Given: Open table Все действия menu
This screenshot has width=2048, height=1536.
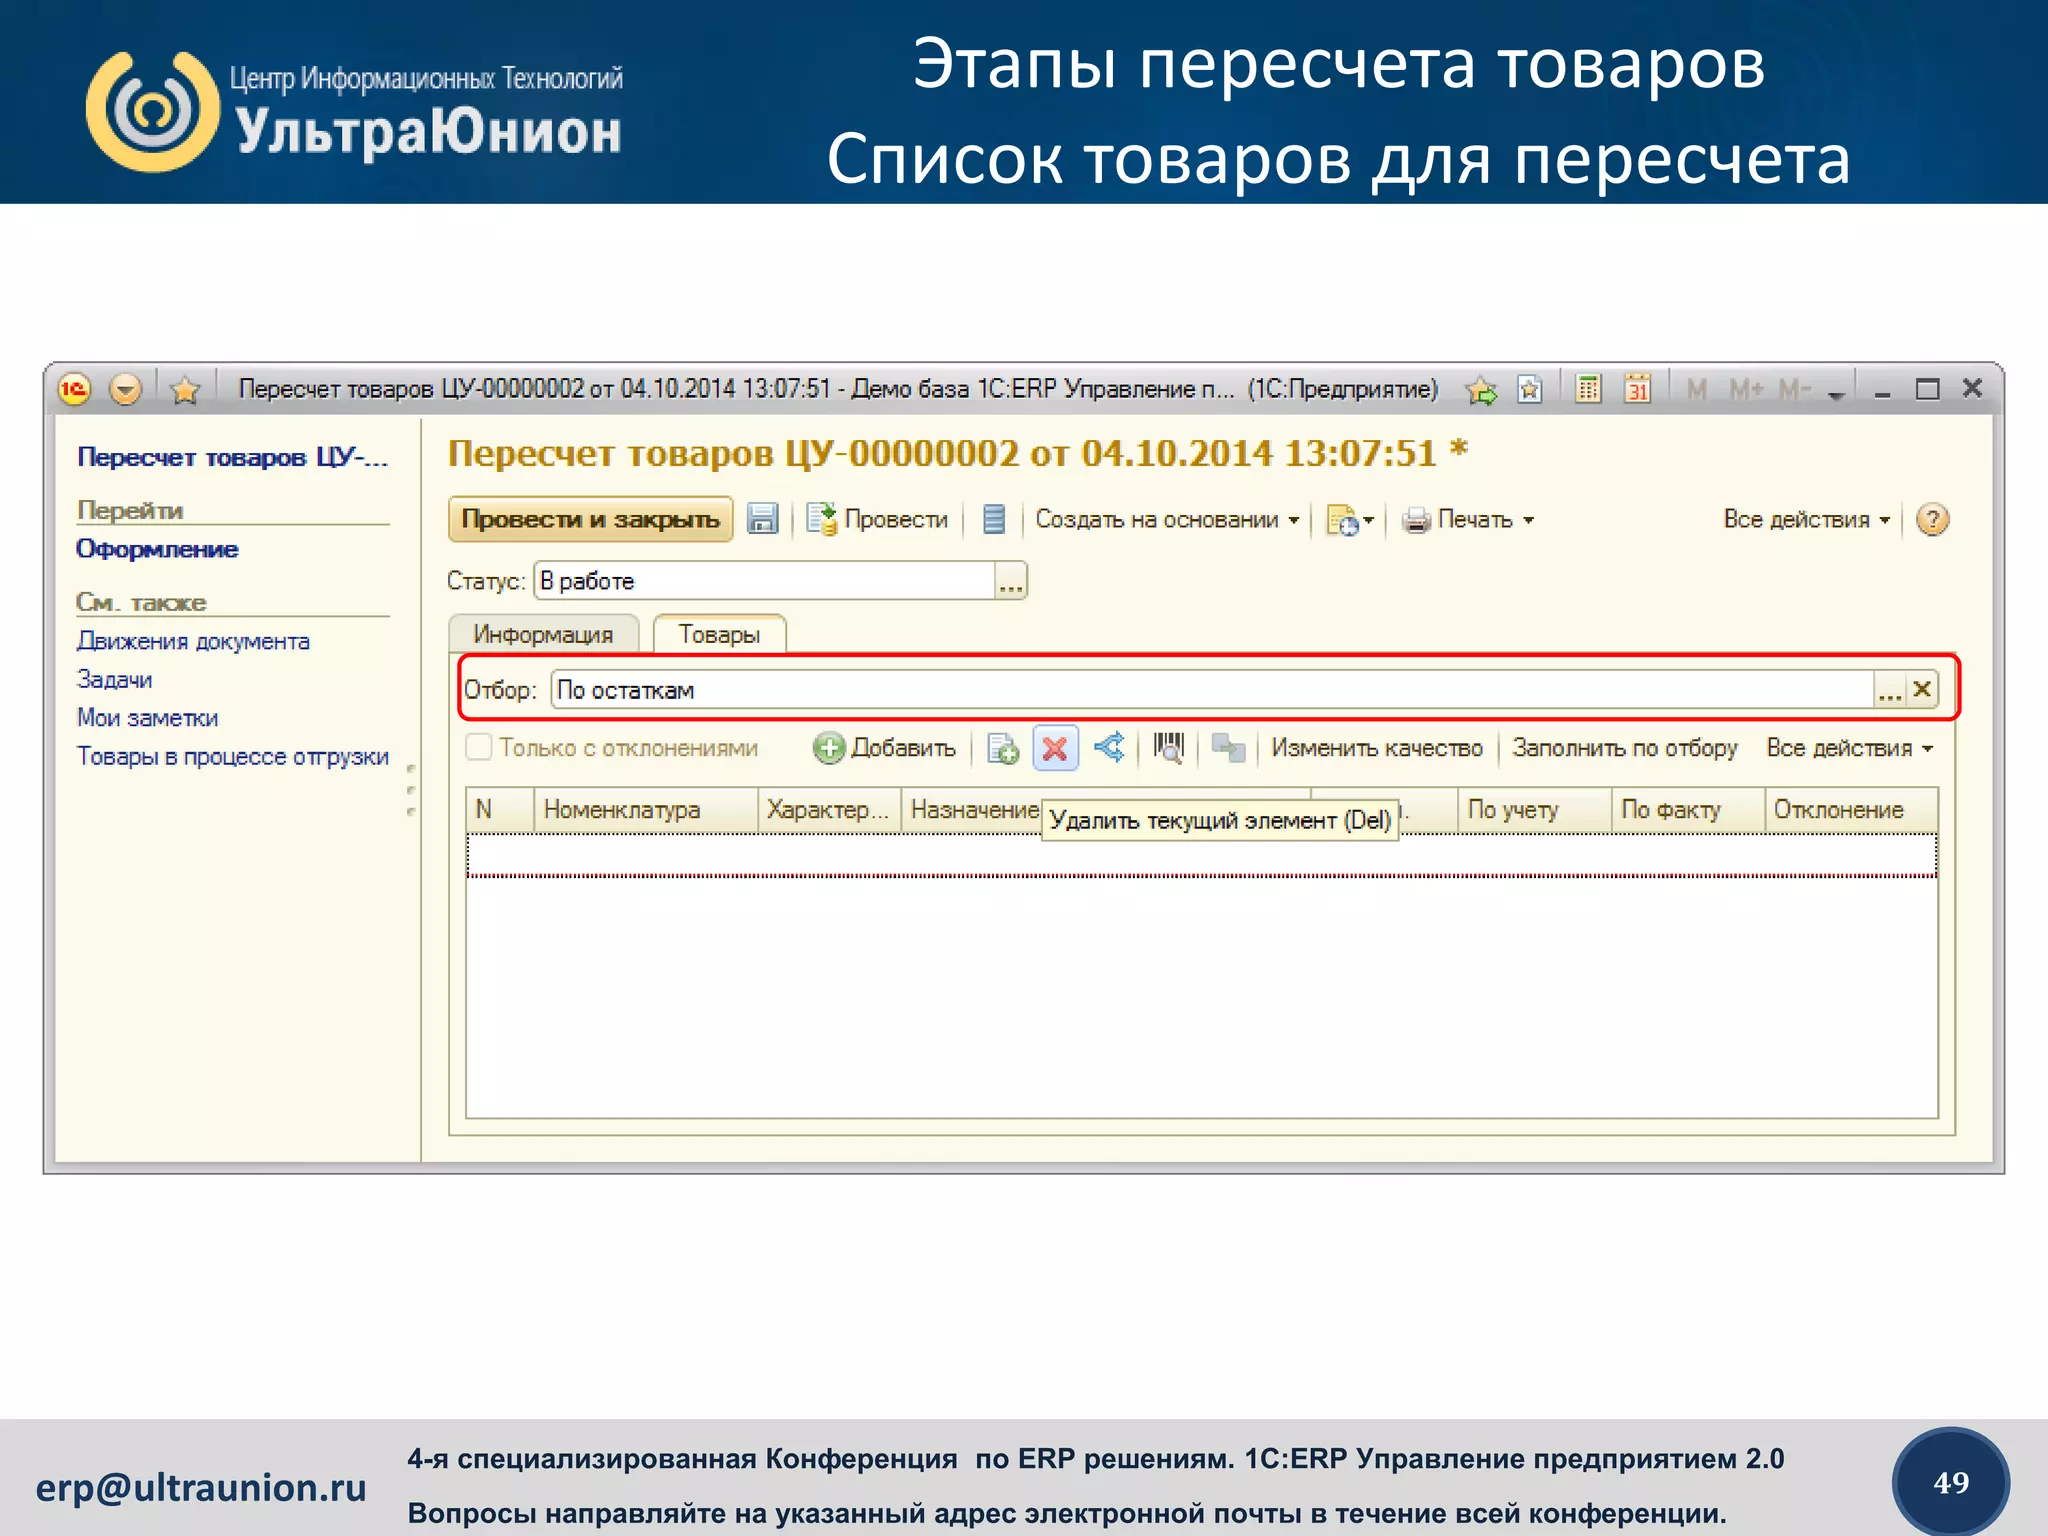Looking at the screenshot, I should pos(1849,748).
